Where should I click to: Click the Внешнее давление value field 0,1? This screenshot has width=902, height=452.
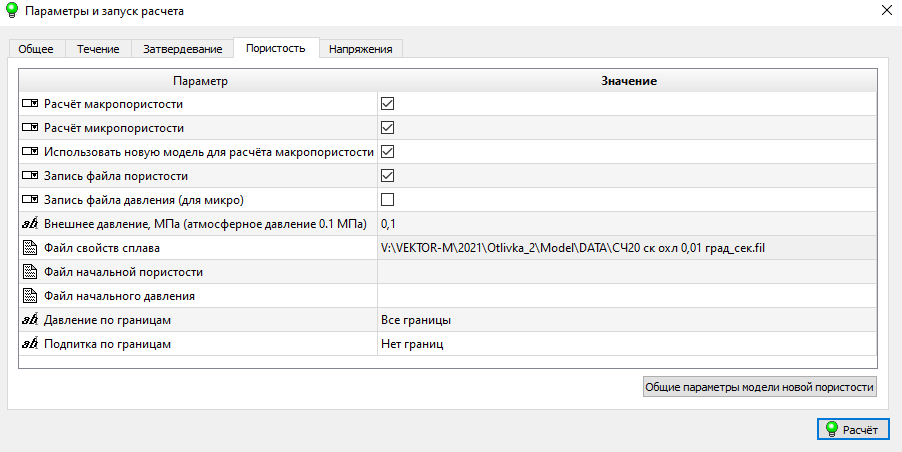625,224
